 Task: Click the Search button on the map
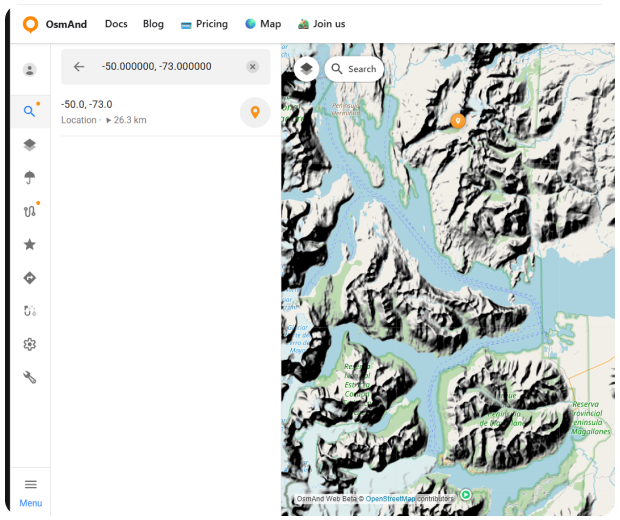tap(354, 69)
